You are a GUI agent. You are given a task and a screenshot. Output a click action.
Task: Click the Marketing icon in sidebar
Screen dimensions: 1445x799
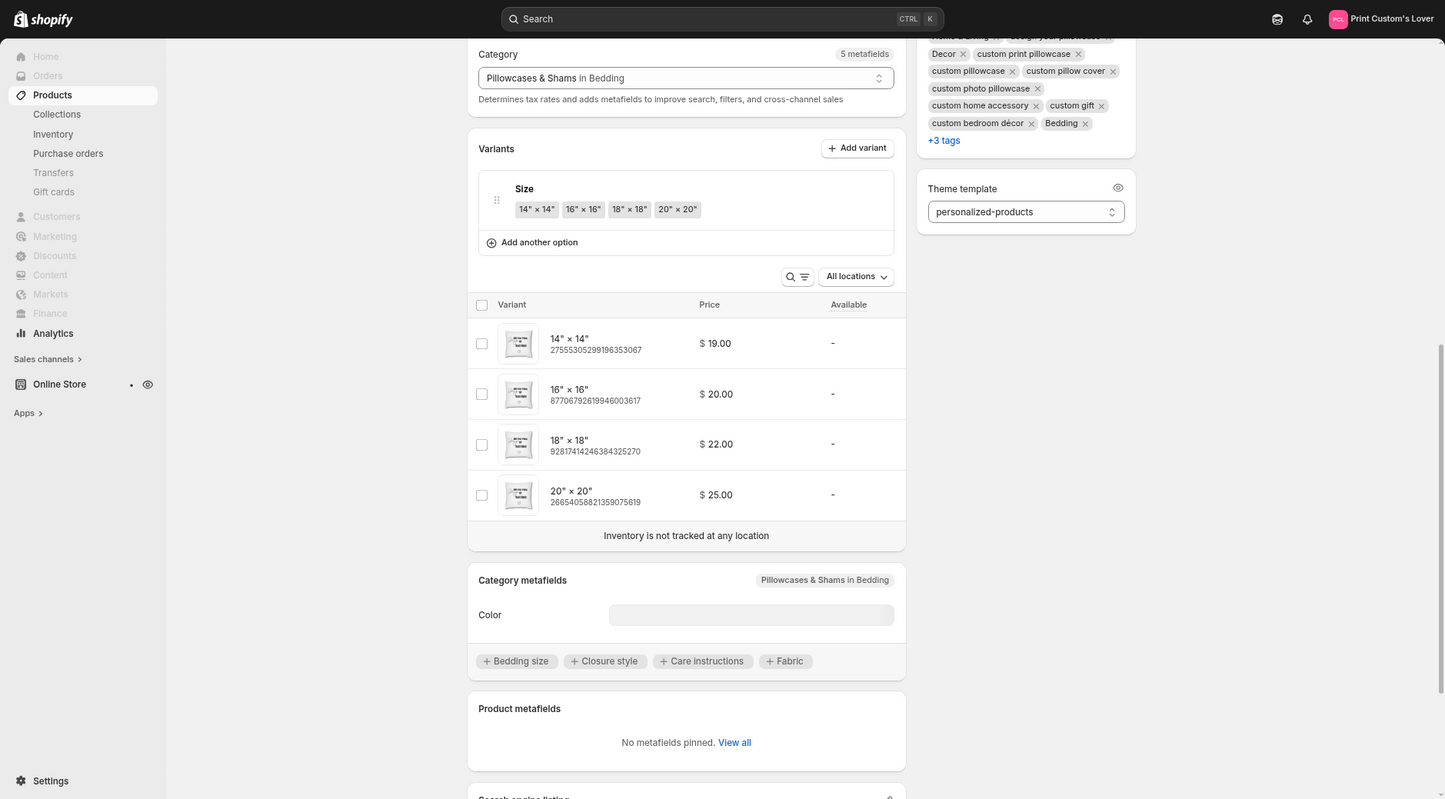pyautogui.click(x=21, y=237)
